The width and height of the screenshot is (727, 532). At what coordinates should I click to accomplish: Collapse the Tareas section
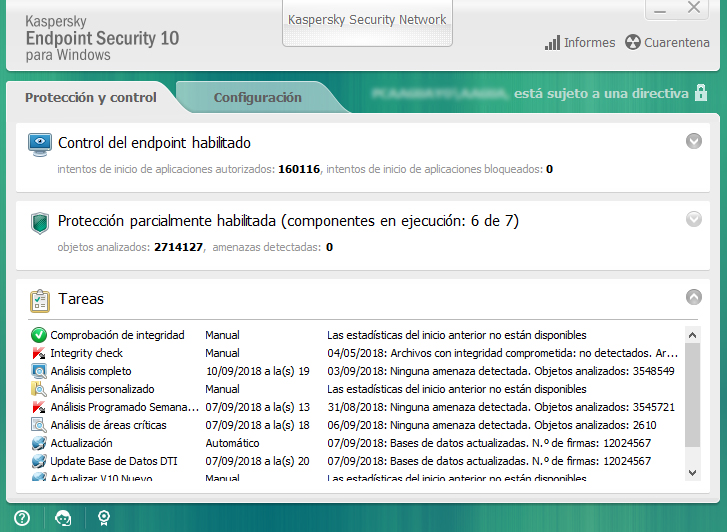pos(694,297)
